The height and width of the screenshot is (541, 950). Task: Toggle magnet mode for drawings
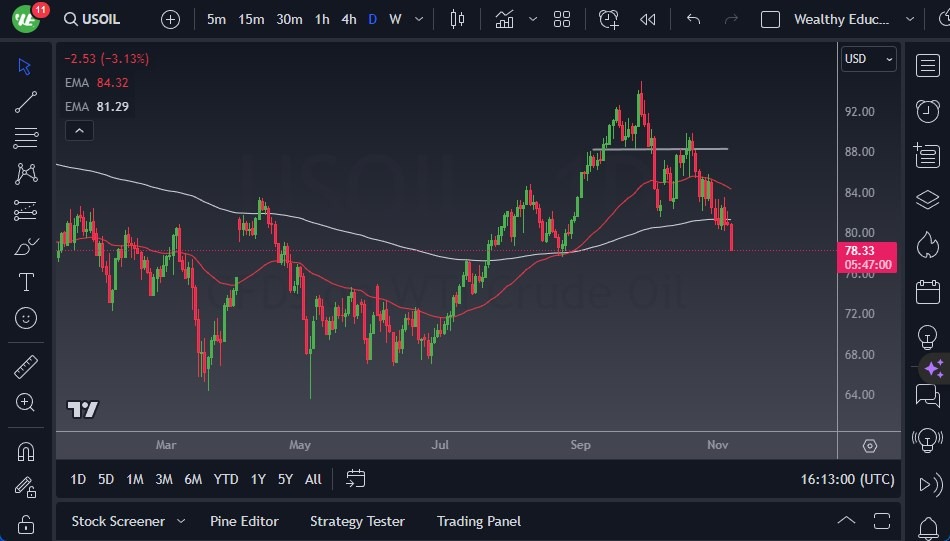pyautogui.click(x=26, y=451)
